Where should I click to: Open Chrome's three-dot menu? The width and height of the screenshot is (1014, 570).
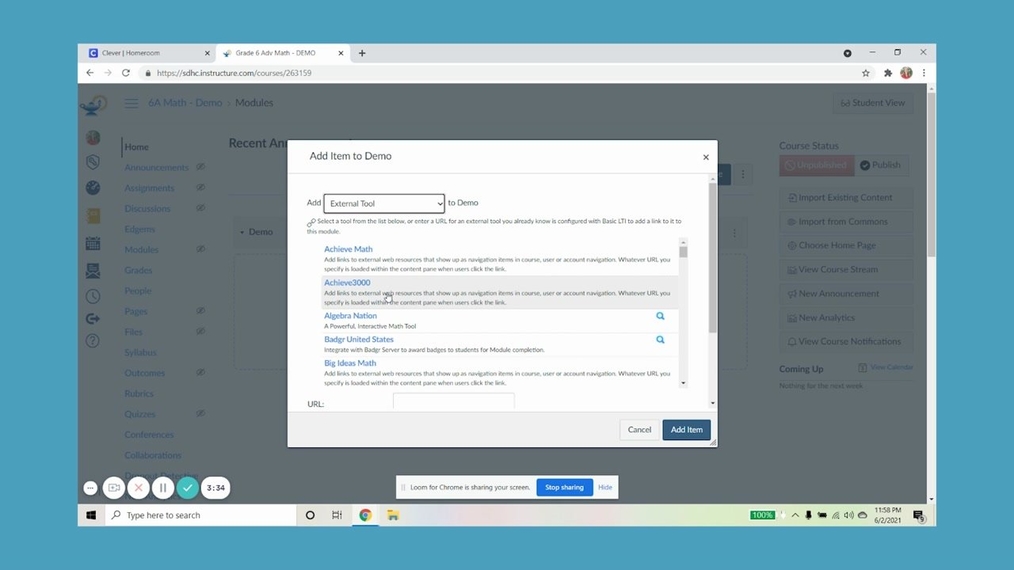click(x=923, y=73)
